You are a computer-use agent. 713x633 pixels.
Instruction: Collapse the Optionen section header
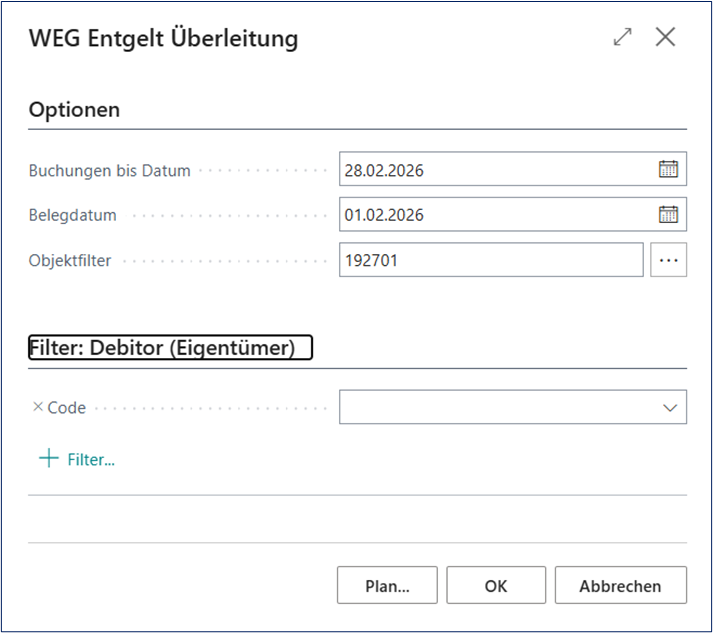pyautogui.click(x=75, y=110)
